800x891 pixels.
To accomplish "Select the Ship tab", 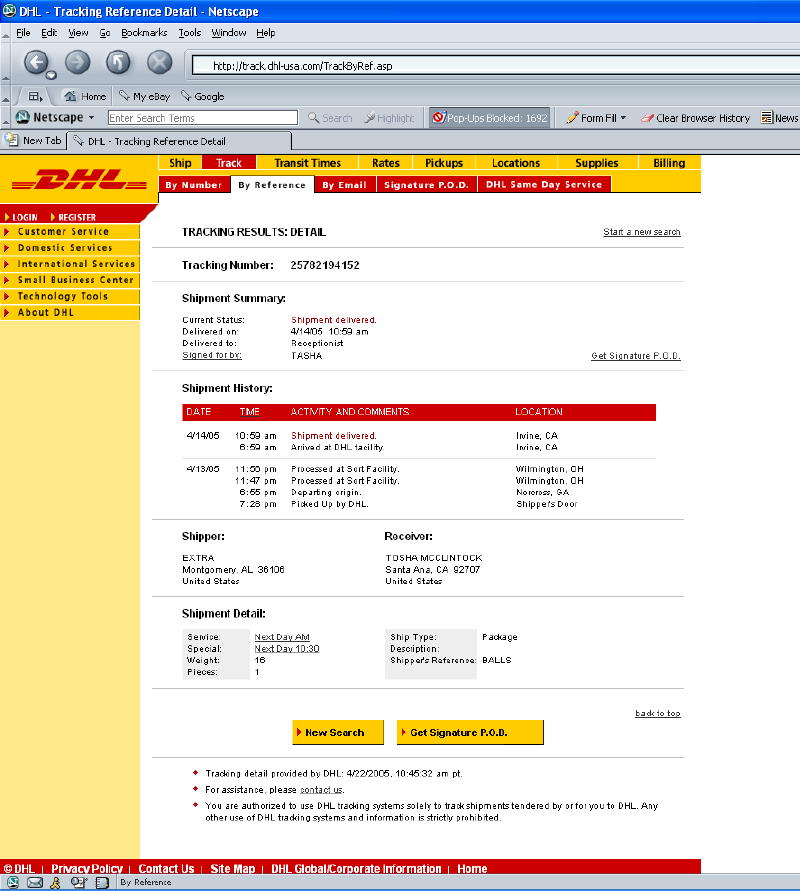I will click(x=180, y=163).
